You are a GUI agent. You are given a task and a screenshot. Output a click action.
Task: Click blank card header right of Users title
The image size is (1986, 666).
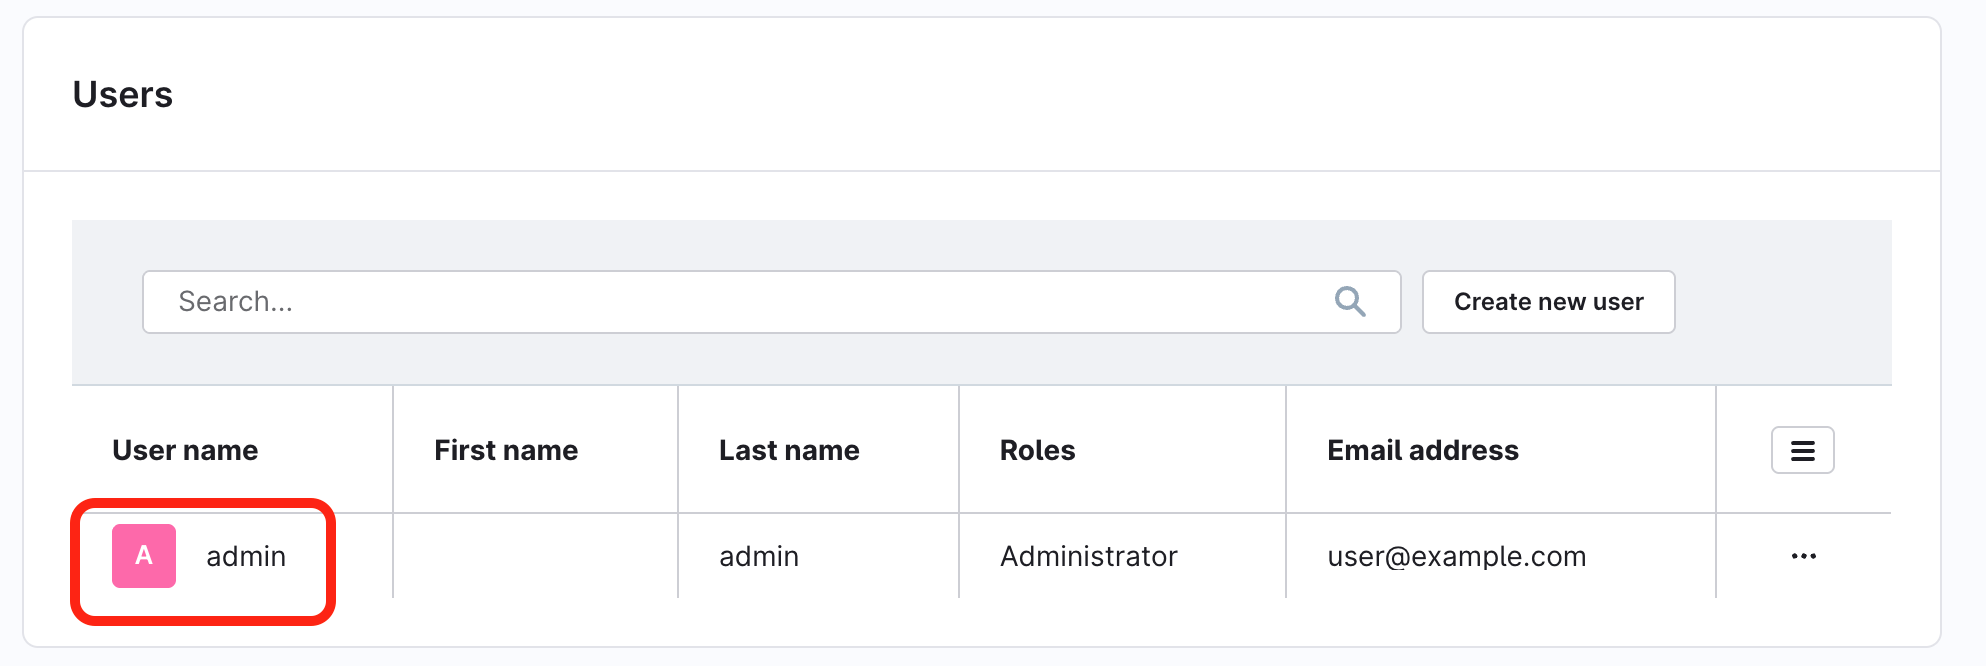point(1000,95)
